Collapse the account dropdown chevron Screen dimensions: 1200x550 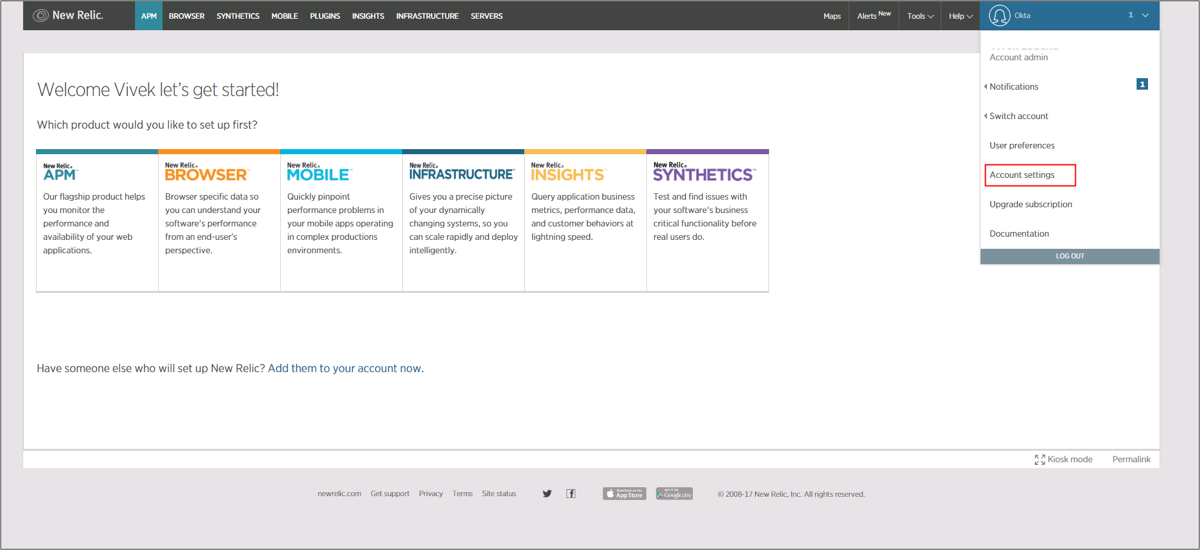pyautogui.click(x=1146, y=16)
